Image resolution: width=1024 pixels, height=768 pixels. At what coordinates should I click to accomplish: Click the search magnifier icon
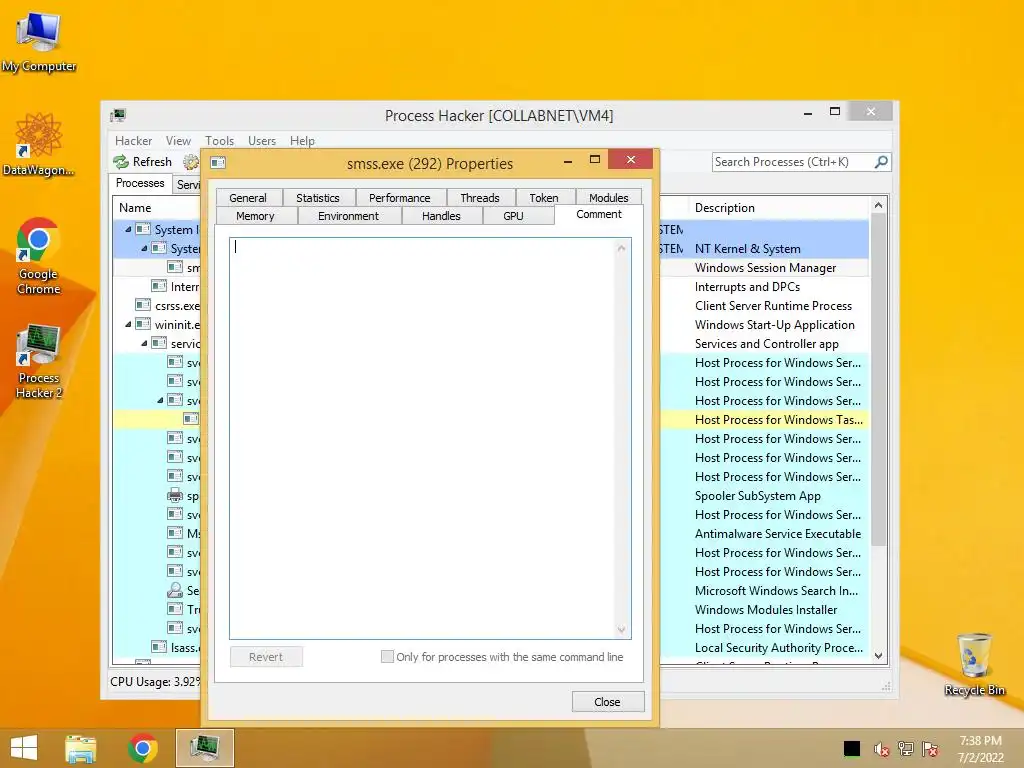coord(881,162)
